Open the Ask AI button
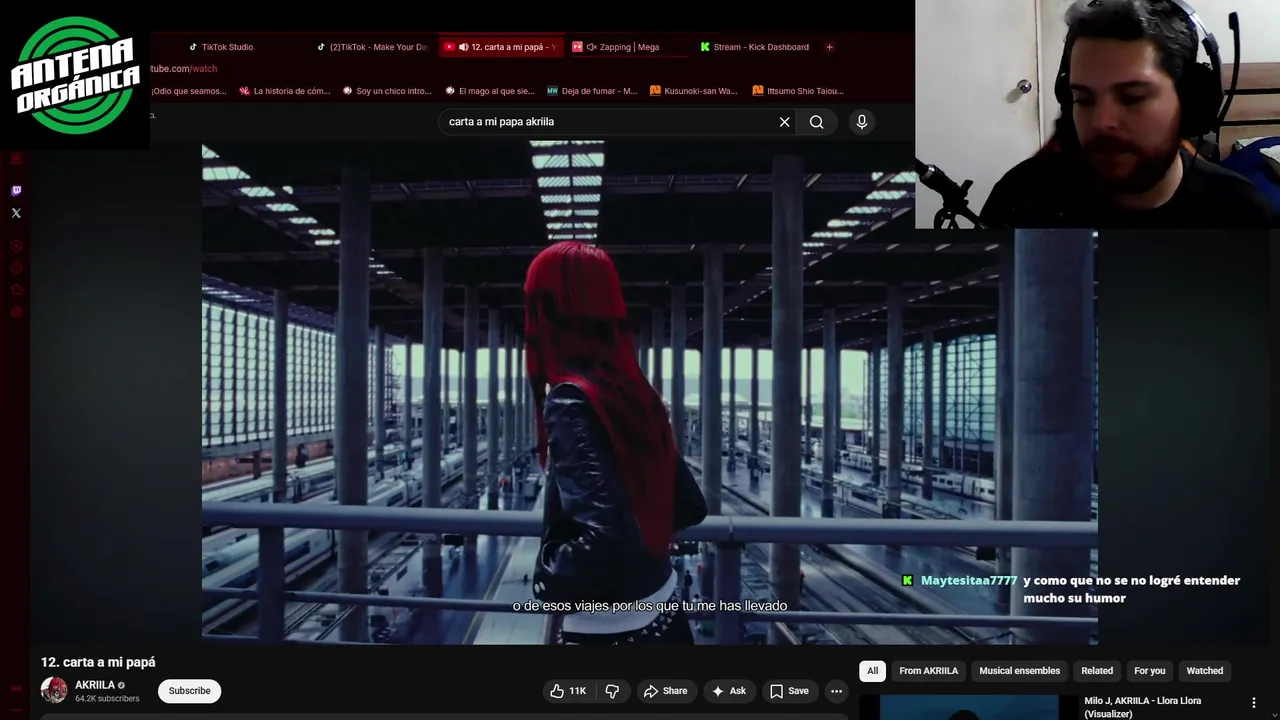The image size is (1280, 720). 728,691
